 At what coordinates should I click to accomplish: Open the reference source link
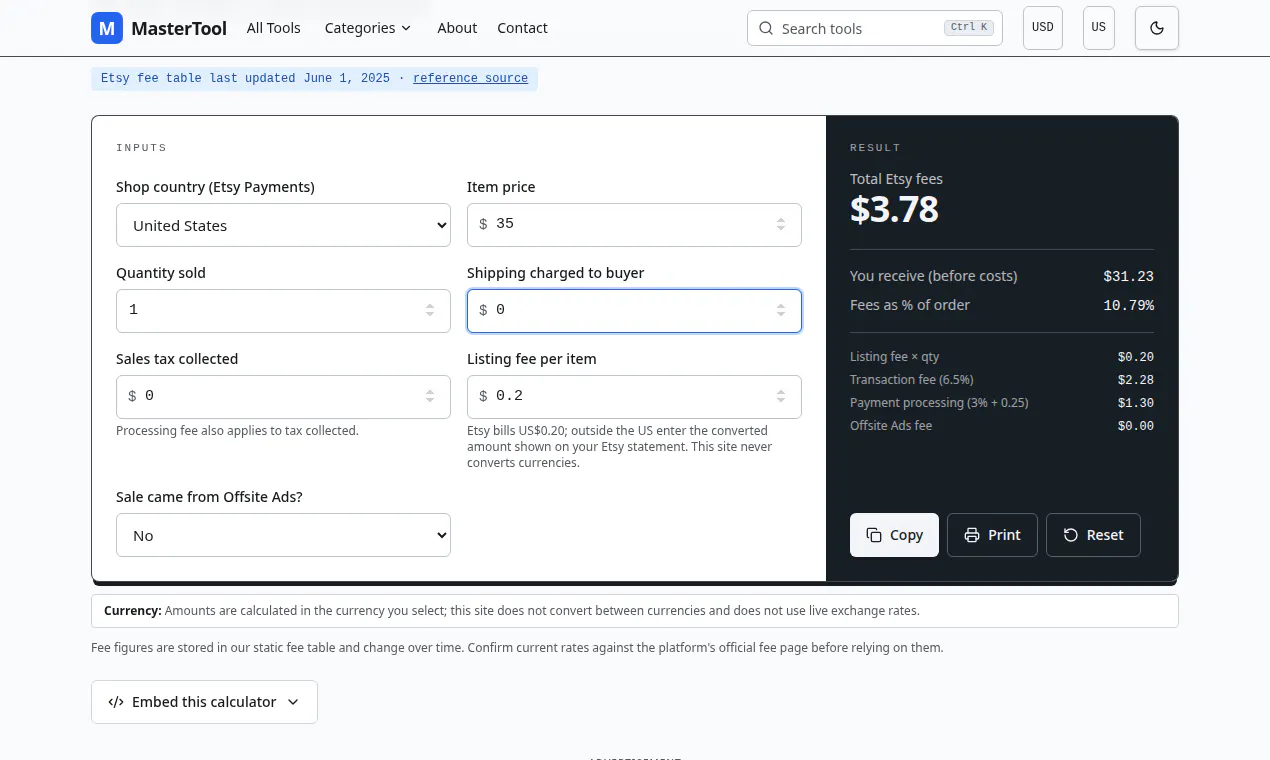coord(470,79)
